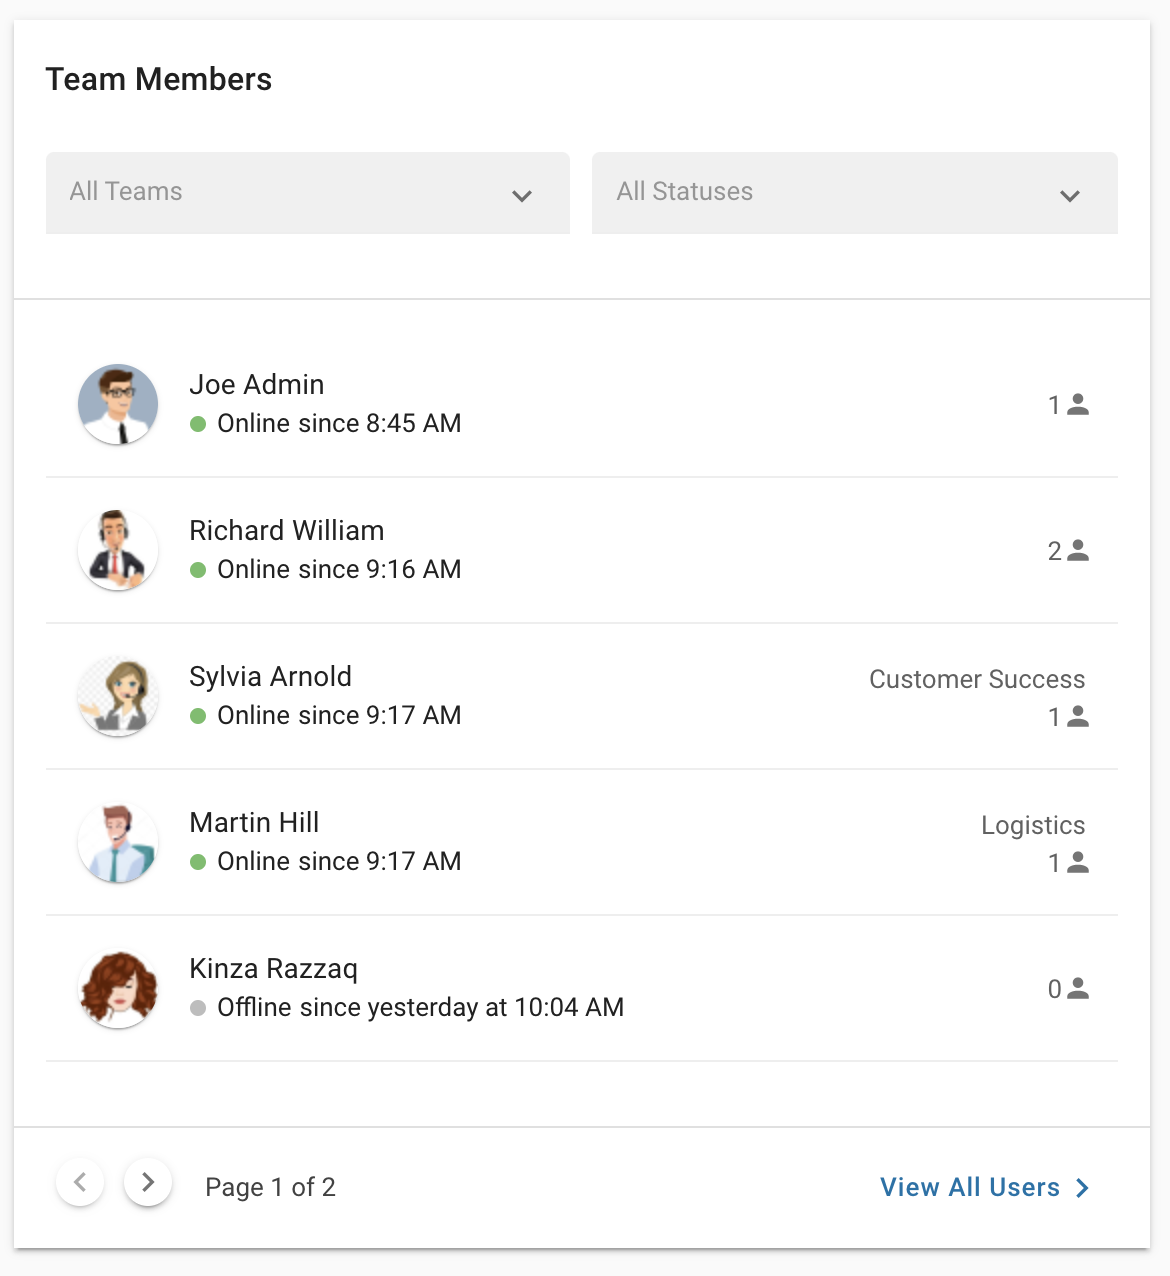The width and height of the screenshot is (1170, 1276).
Task: Click Kinza Razzaq's avatar picture
Action: pyautogui.click(x=118, y=988)
